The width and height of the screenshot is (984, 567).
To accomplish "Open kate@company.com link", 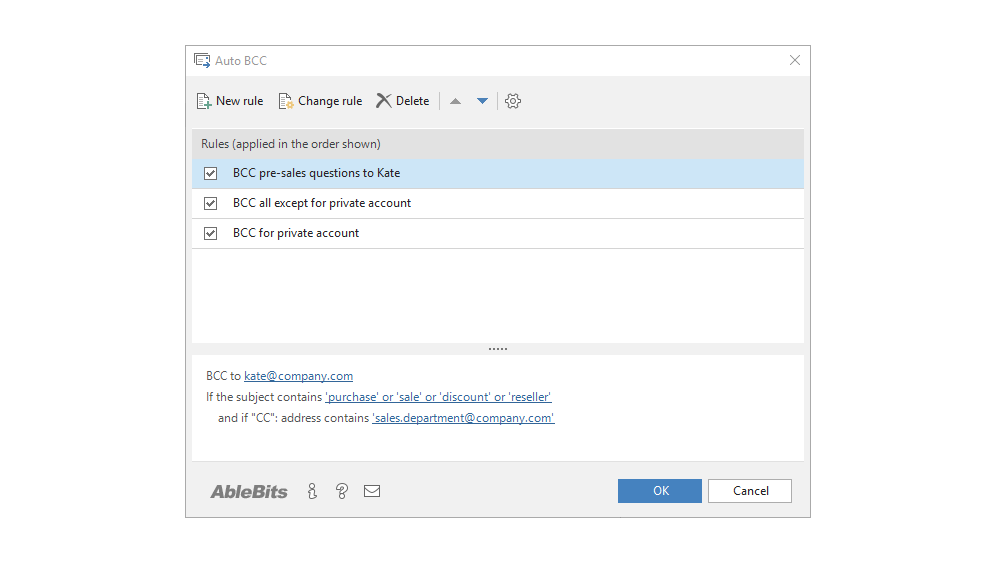I will 298,376.
